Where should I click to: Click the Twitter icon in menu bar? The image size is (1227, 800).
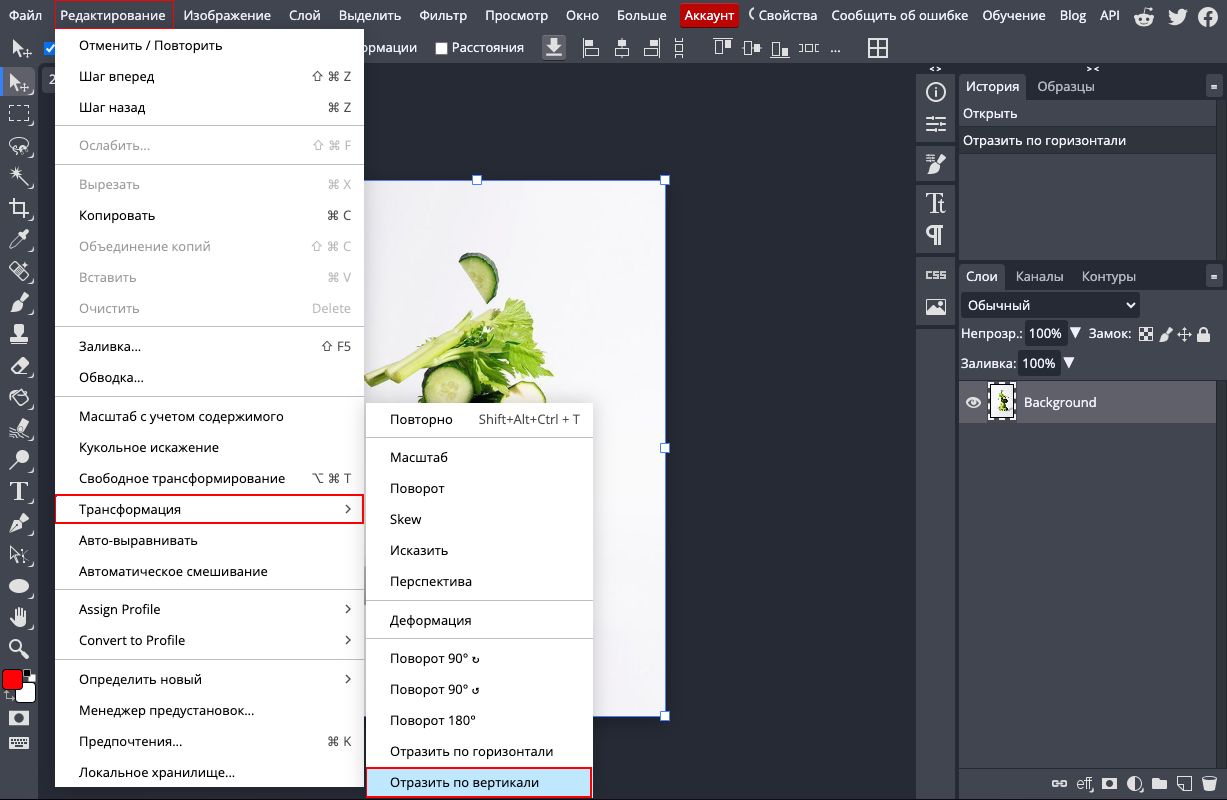point(1177,16)
